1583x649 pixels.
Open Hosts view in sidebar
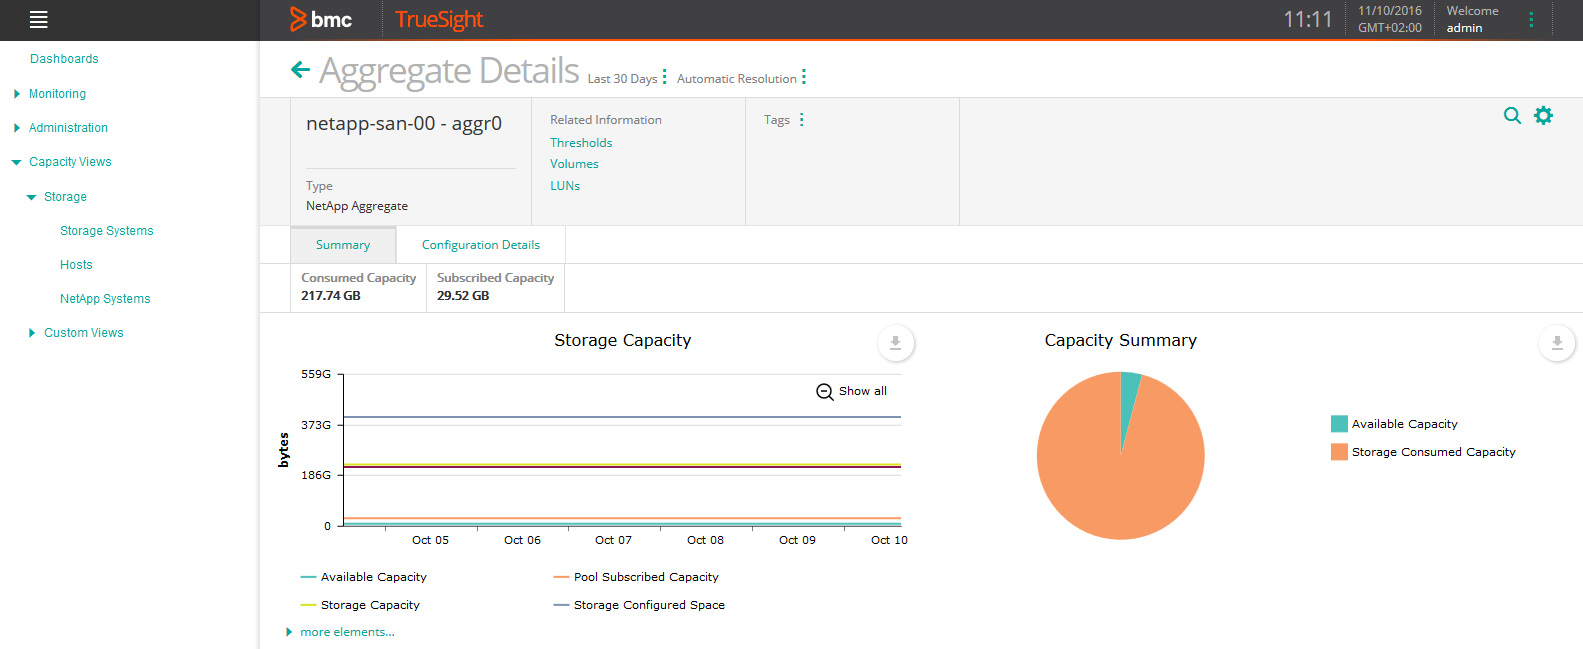coord(76,265)
